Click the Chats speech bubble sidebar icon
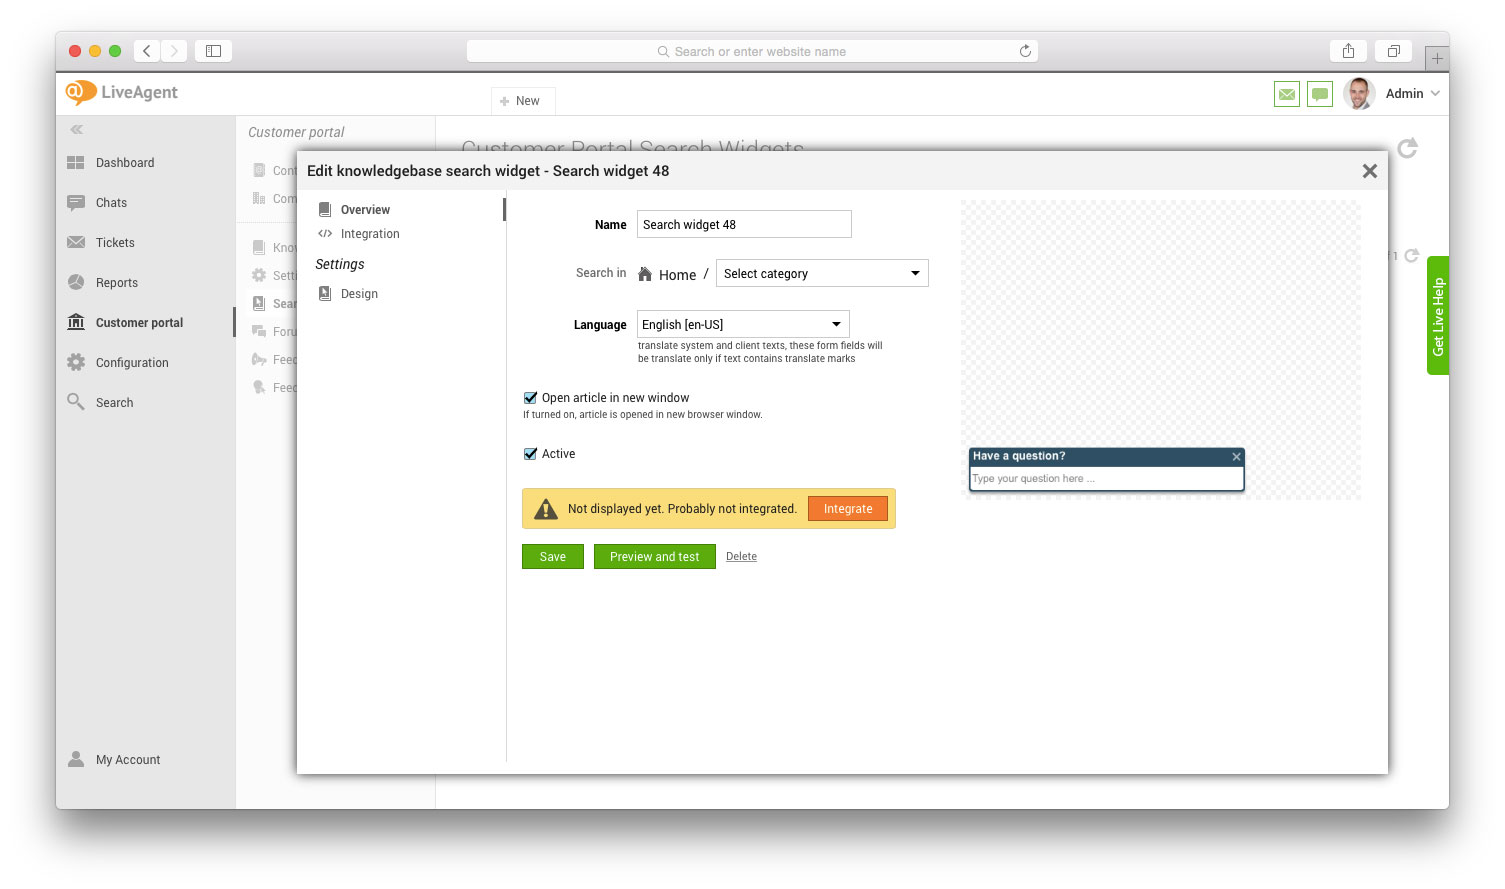 [x=76, y=203]
